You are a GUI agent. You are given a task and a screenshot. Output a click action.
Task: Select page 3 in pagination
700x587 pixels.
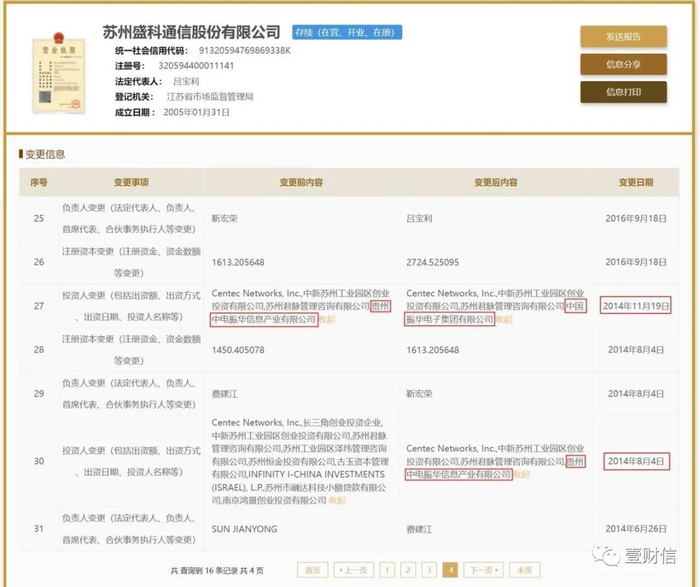pos(429,570)
